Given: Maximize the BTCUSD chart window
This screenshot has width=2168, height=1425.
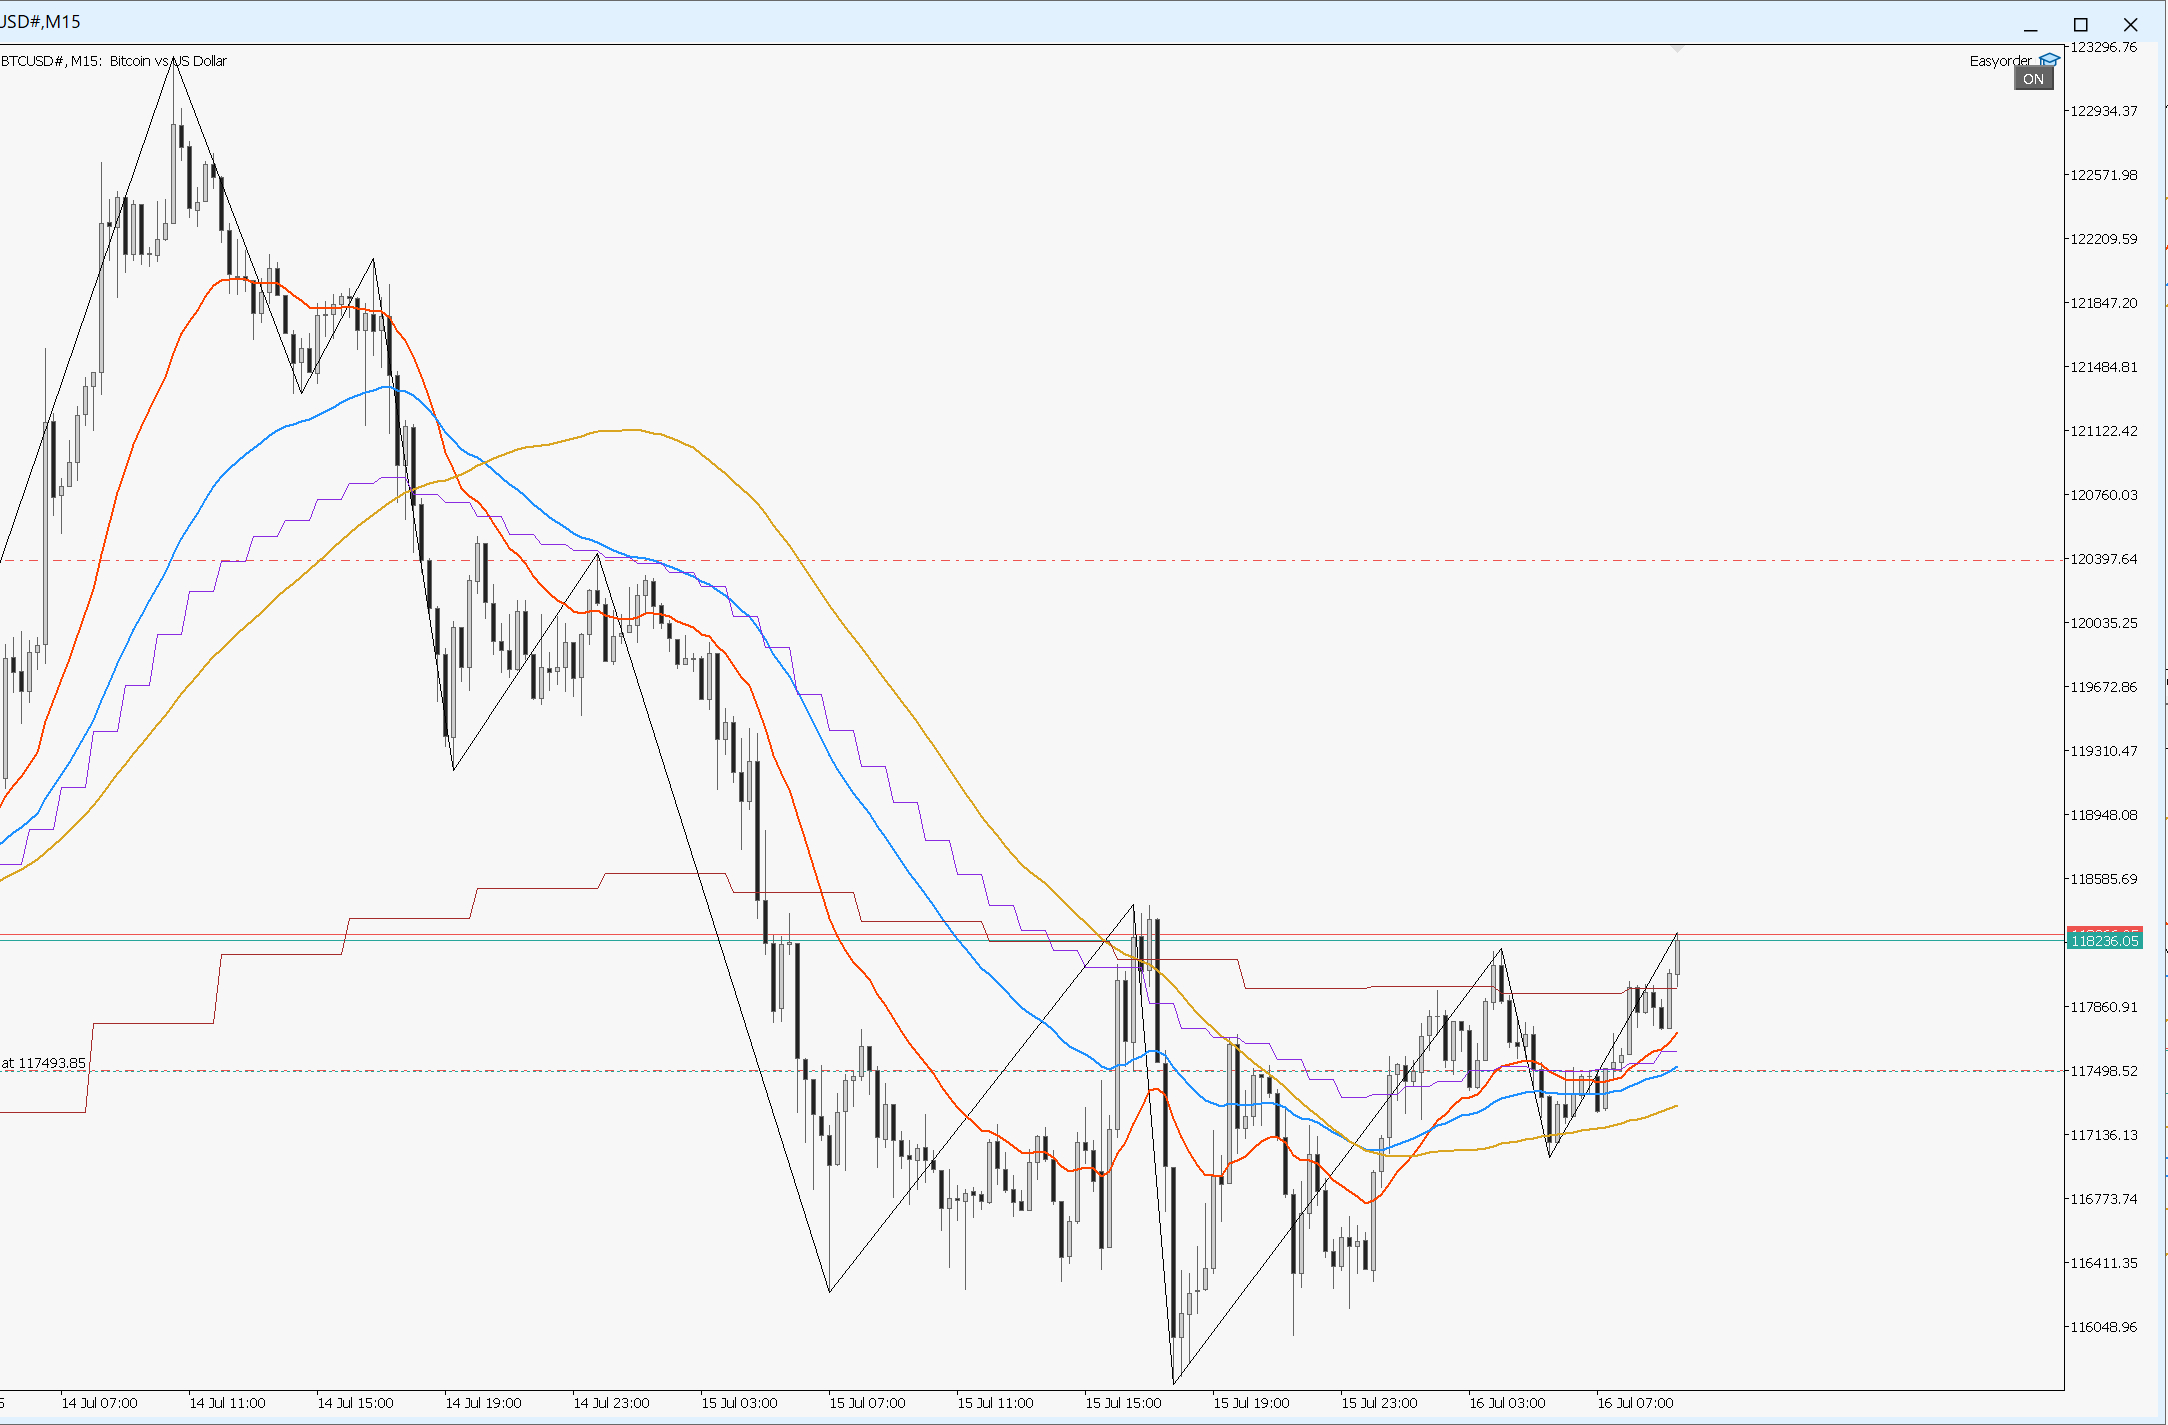Looking at the screenshot, I should (x=2080, y=25).
